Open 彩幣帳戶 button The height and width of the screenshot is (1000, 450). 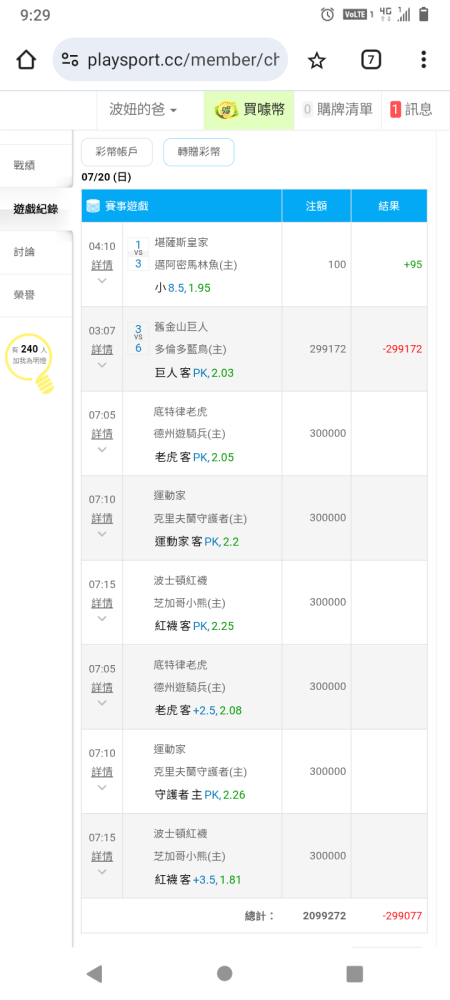pyautogui.click(x=117, y=152)
